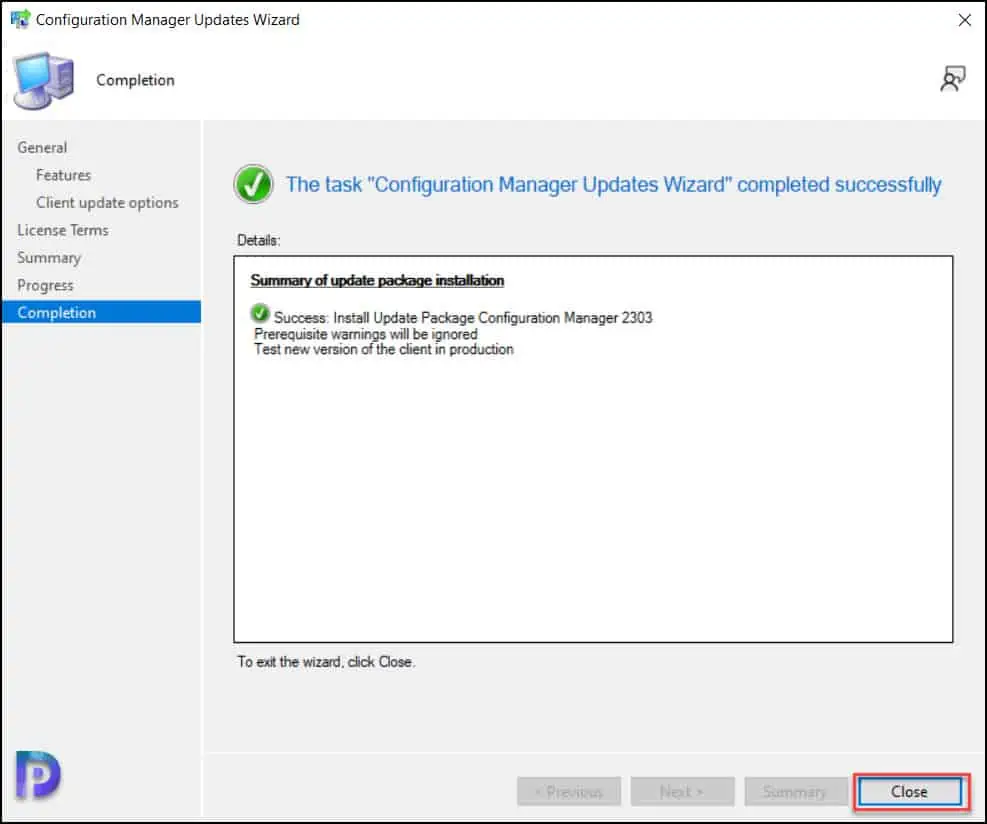Select the highlighted Completion step
Viewport: 987px width, 824px height.
101,312
